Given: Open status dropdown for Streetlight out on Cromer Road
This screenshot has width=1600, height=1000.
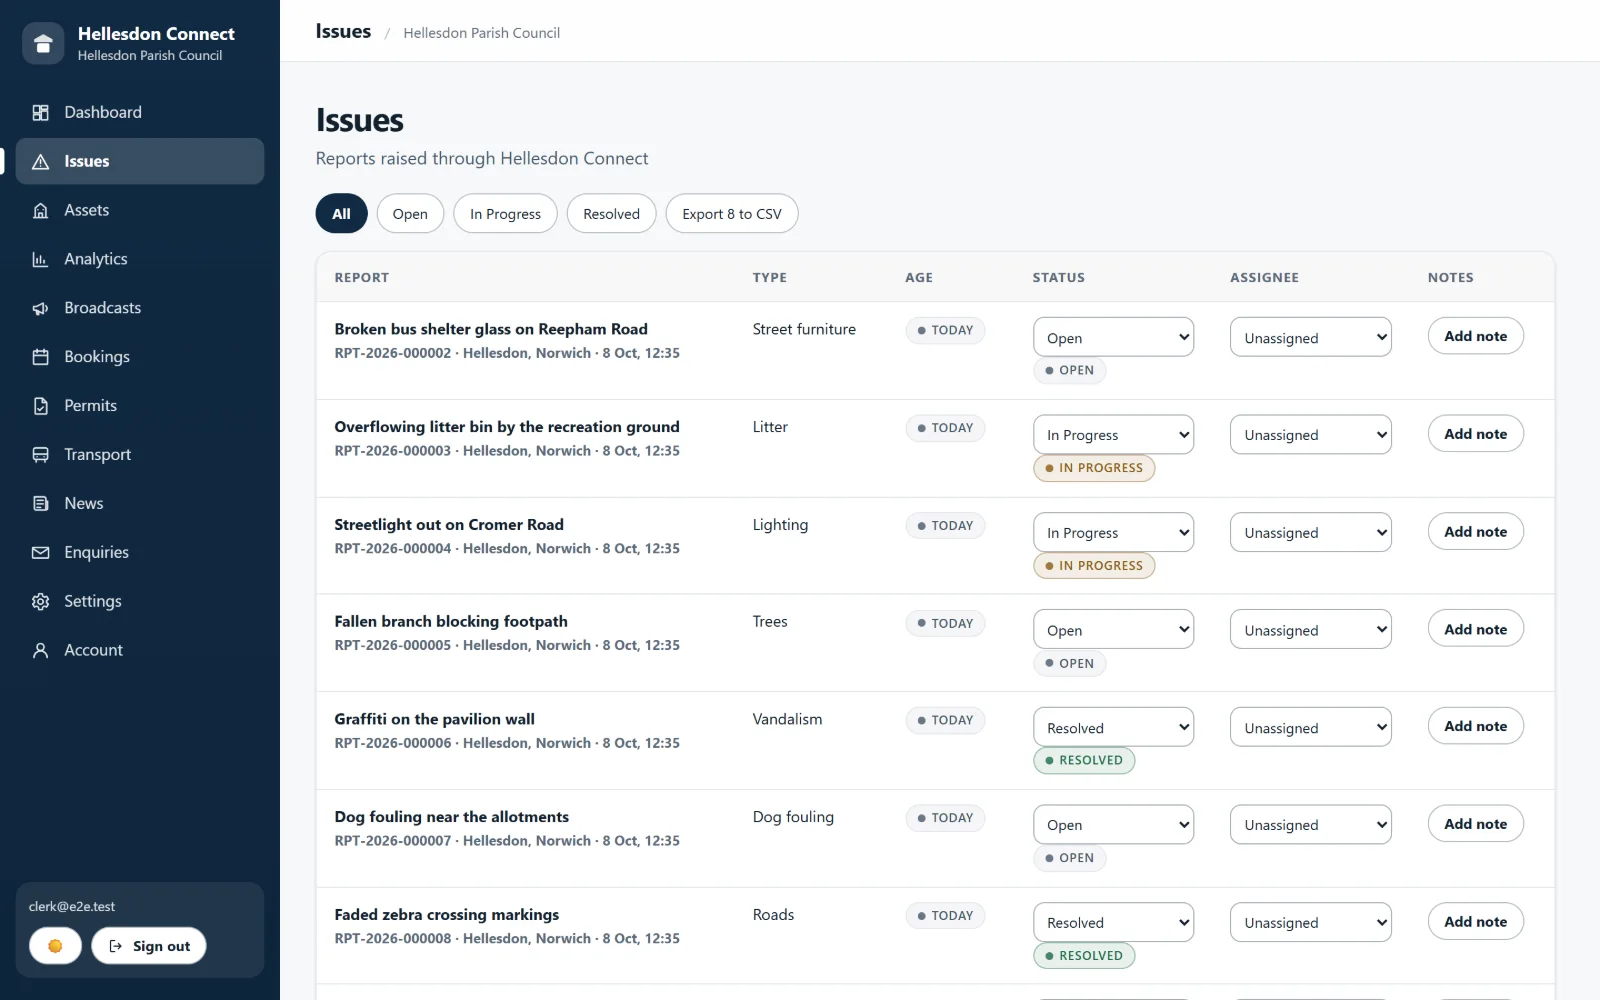Looking at the screenshot, I should [1113, 532].
